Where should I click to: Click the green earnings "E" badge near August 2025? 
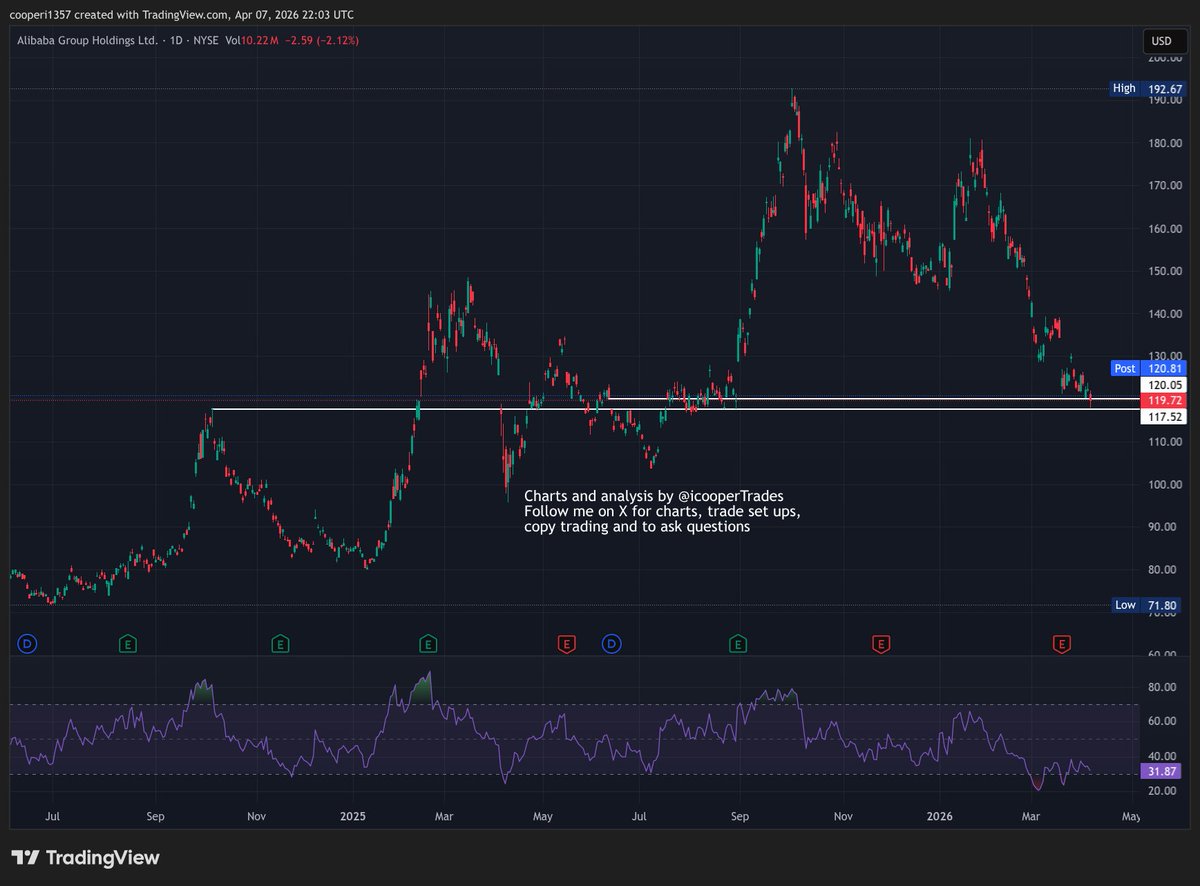click(x=738, y=644)
